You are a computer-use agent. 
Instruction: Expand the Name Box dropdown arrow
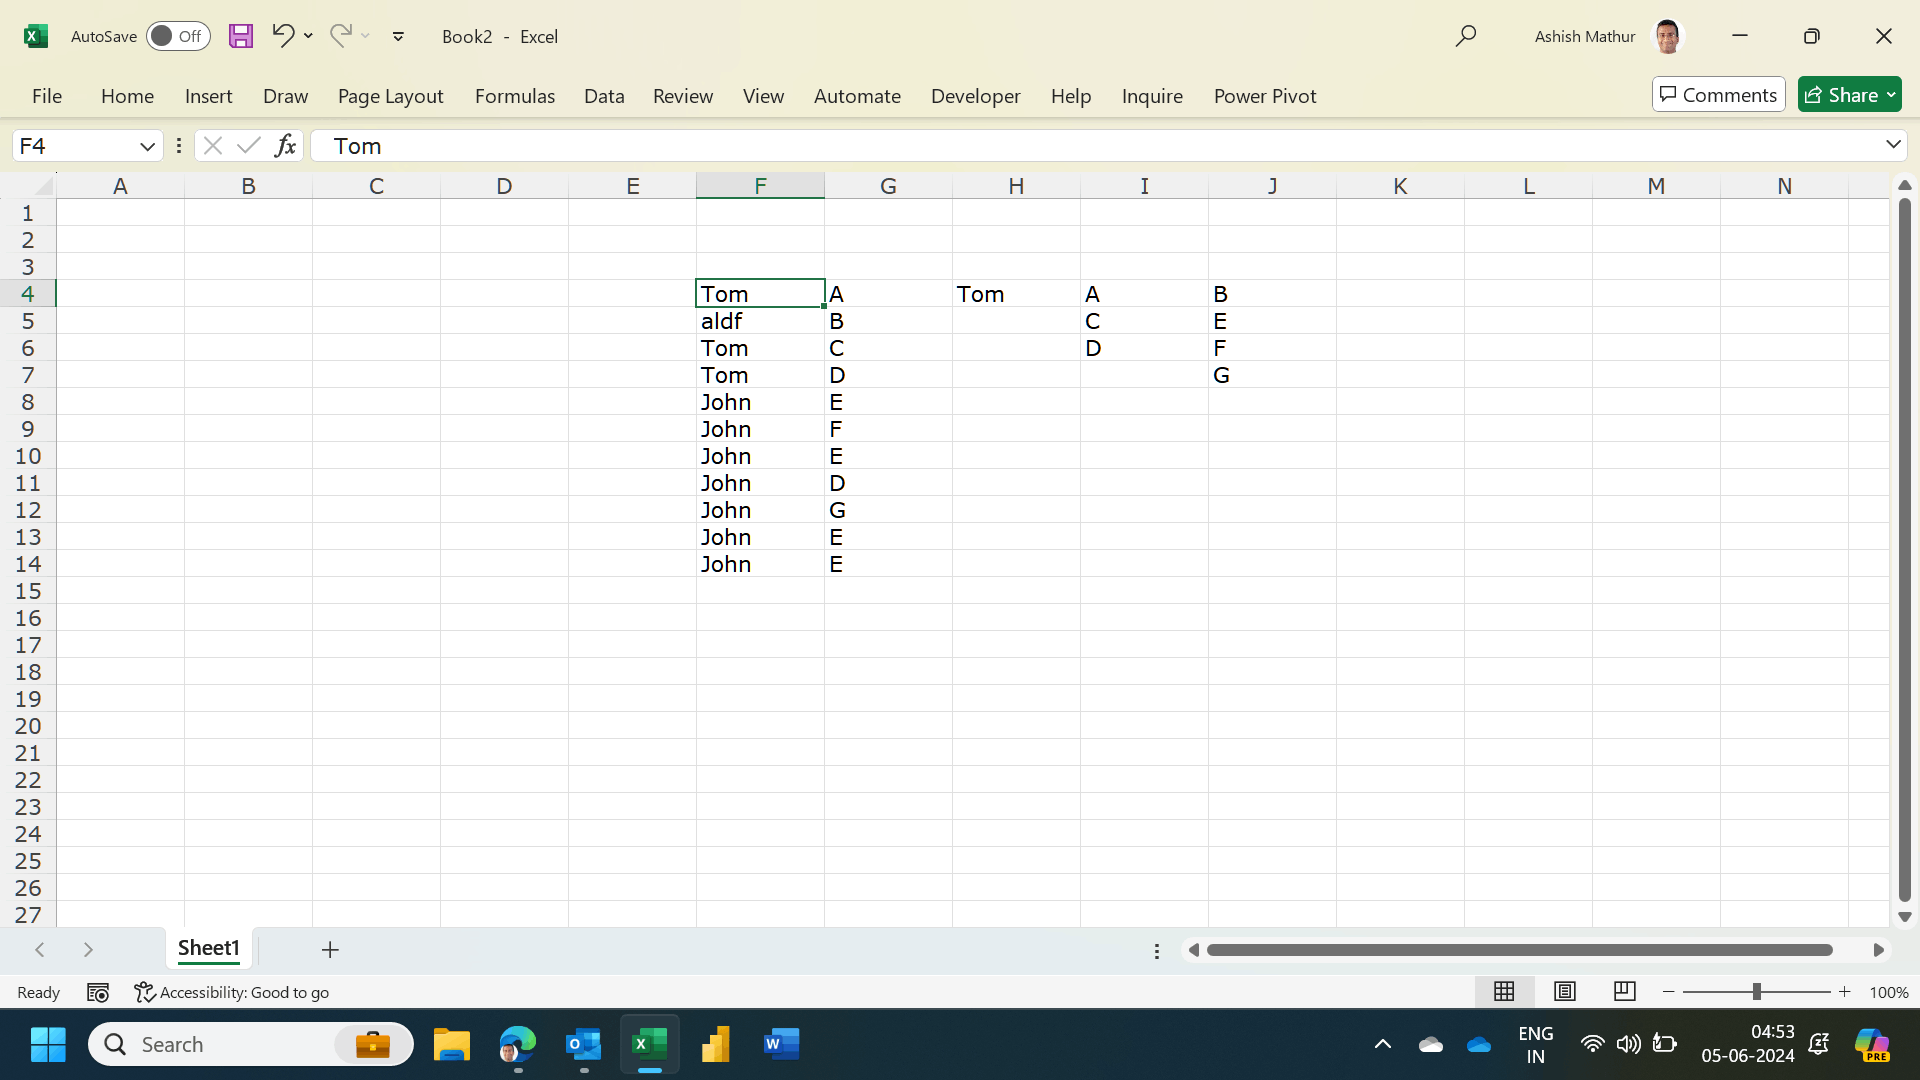[147, 146]
